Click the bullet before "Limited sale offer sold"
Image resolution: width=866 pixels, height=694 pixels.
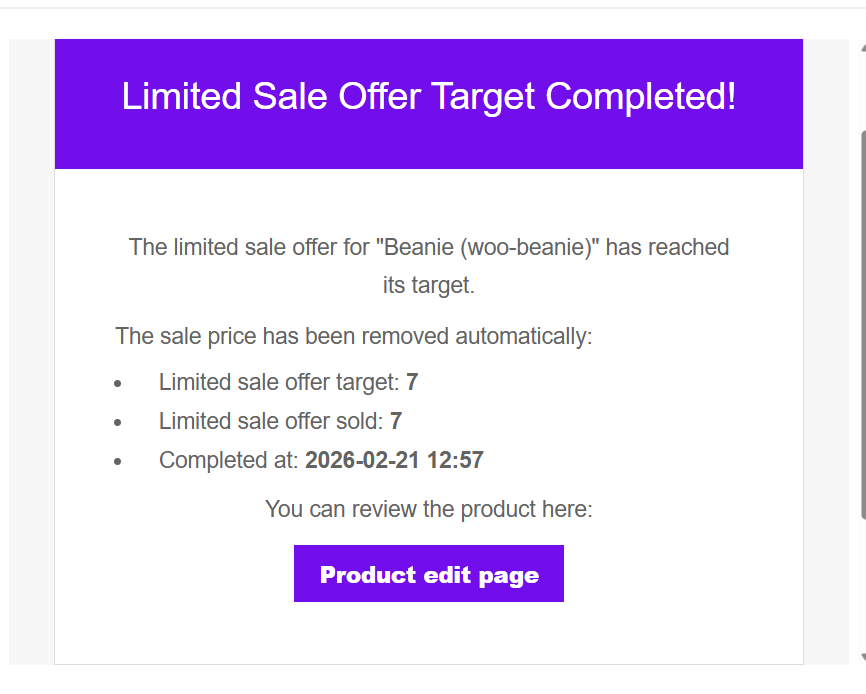pos(118,423)
